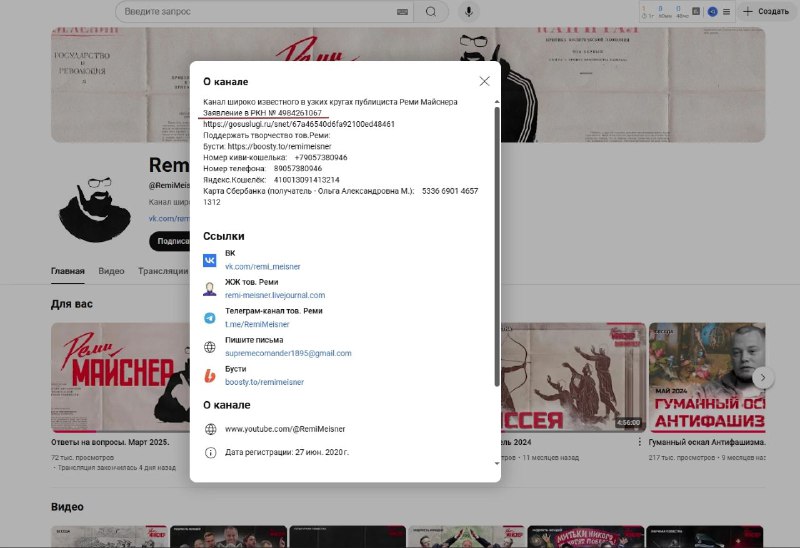The width and height of the screenshot is (800, 548).
Task: Close the О канале dialog
Action: click(x=484, y=81)
